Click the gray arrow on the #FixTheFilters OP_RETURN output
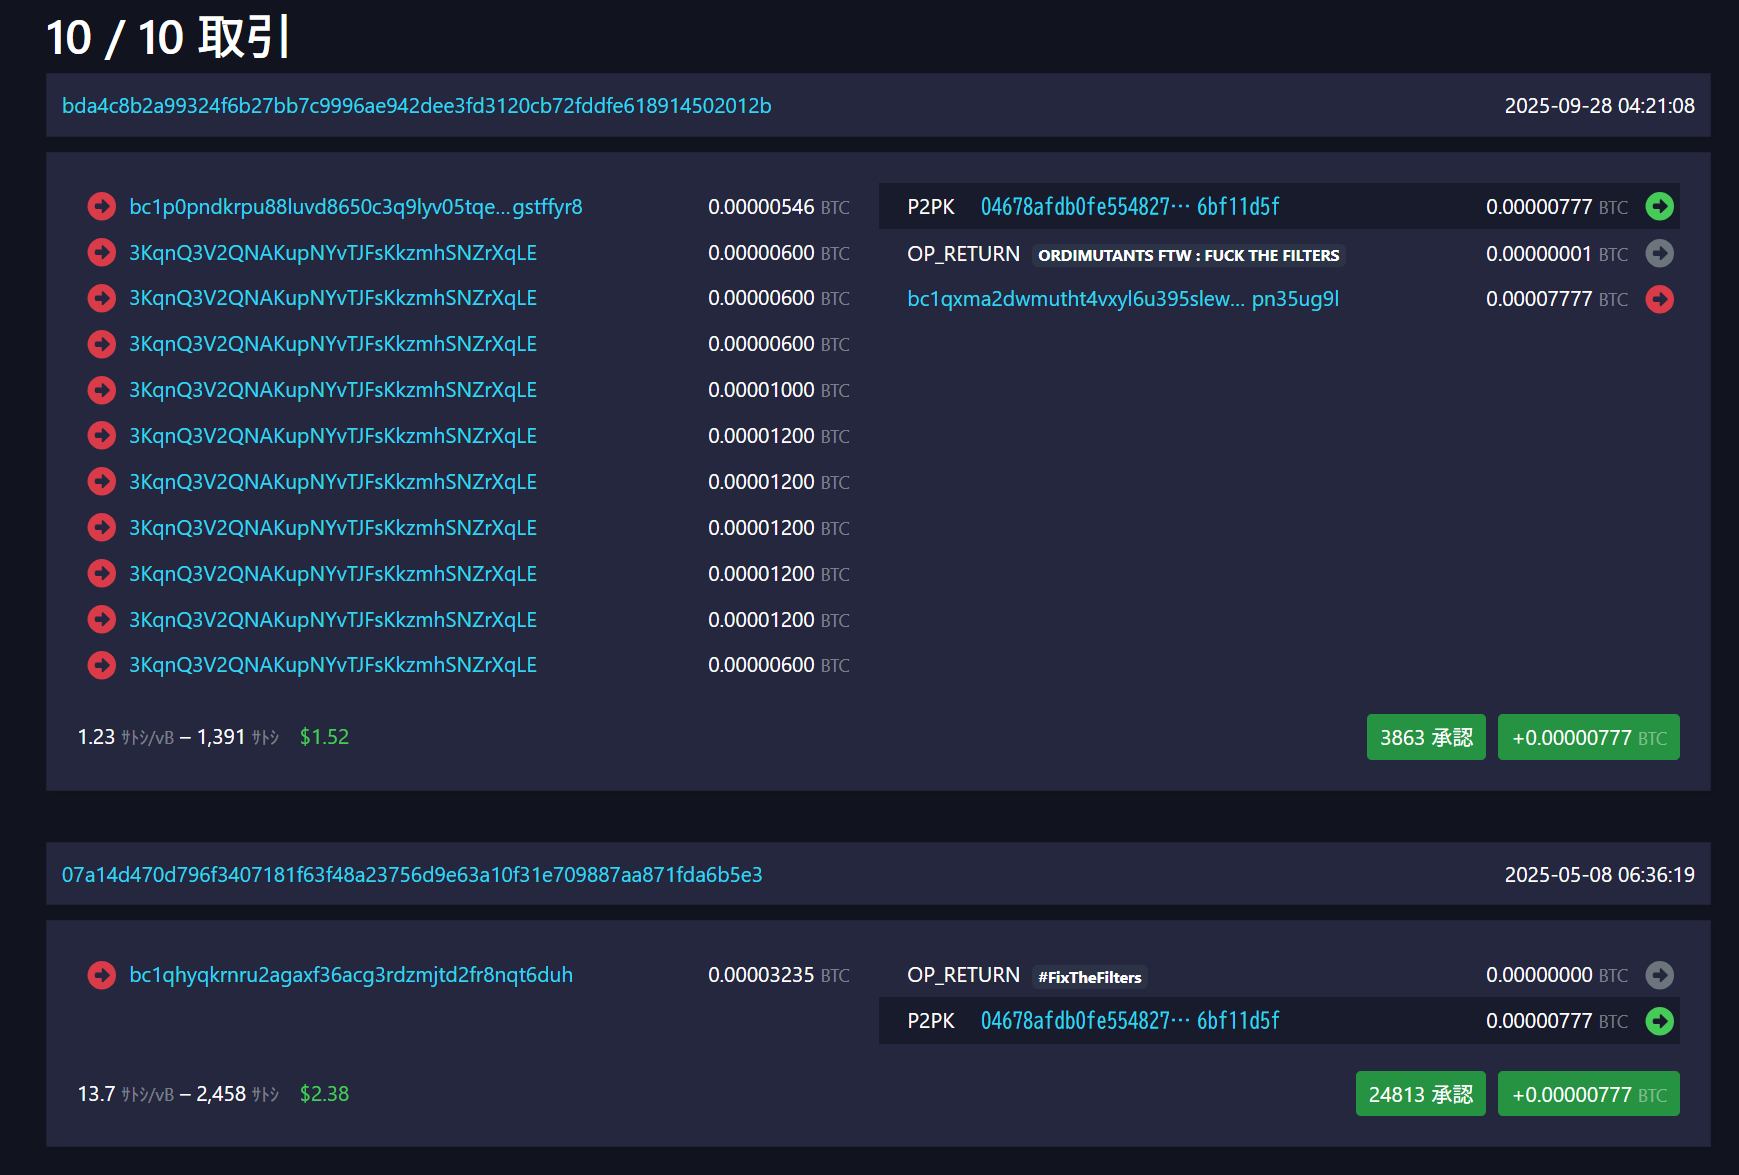Screen dimensions: 1739x1175 coord(1659,975)
